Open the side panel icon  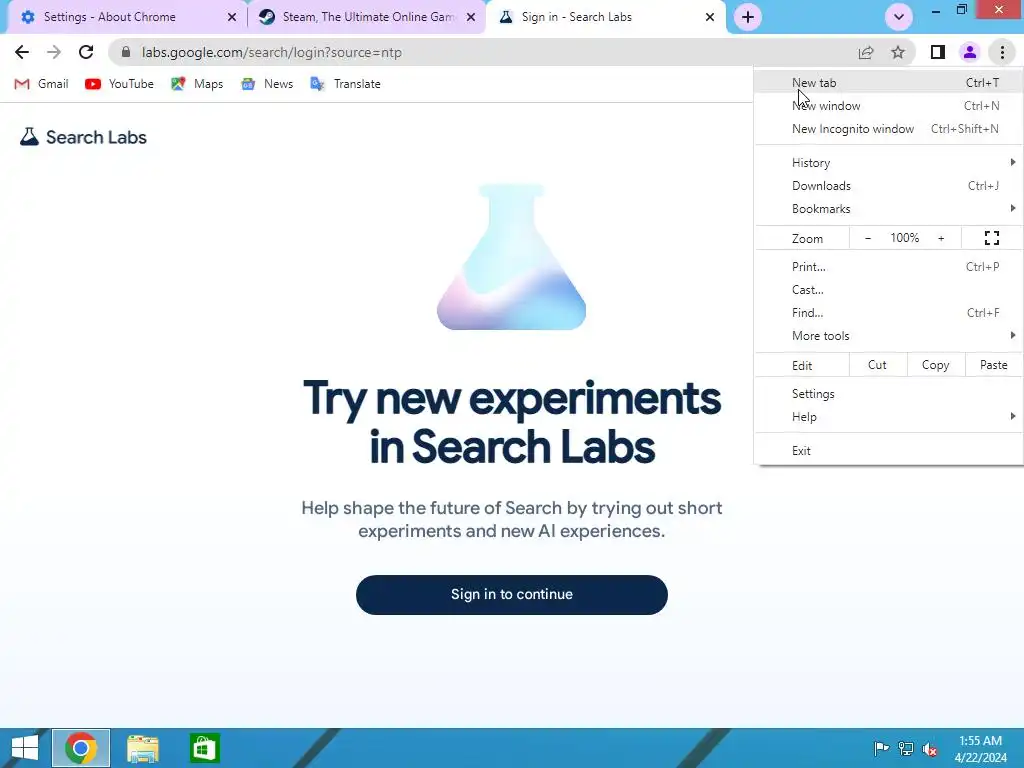938,52
